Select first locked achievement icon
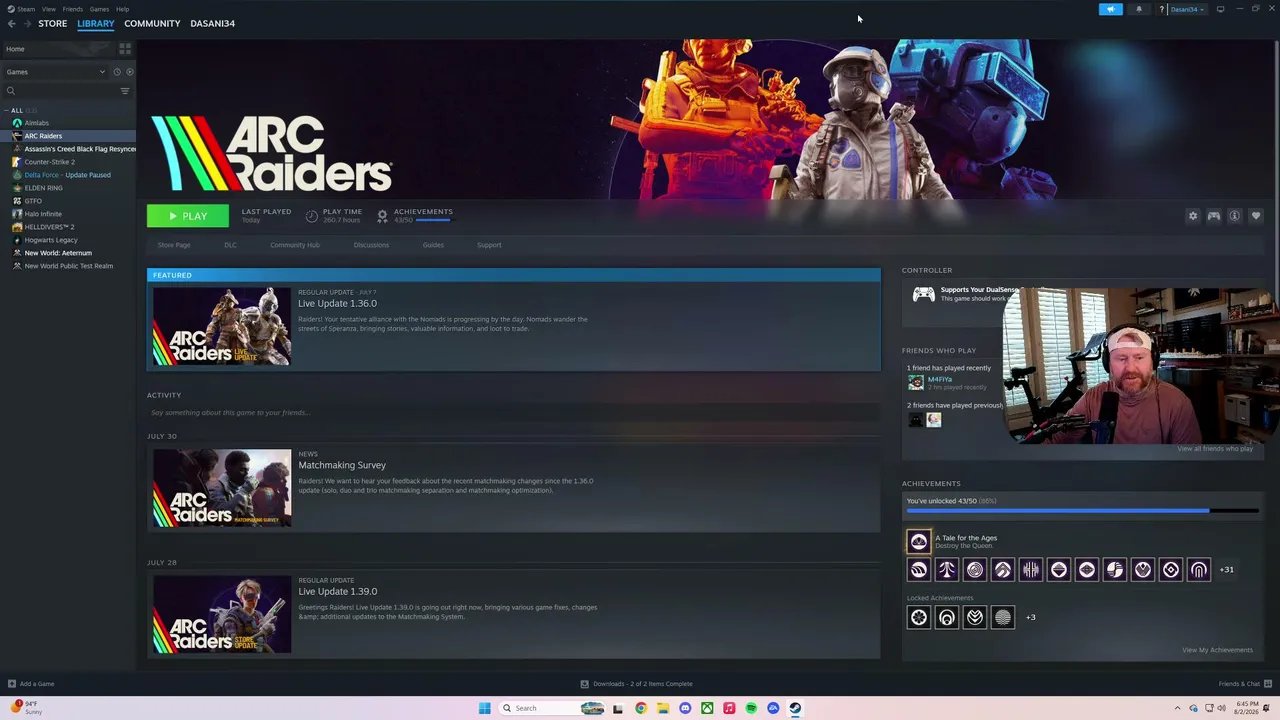 (918, 617)
